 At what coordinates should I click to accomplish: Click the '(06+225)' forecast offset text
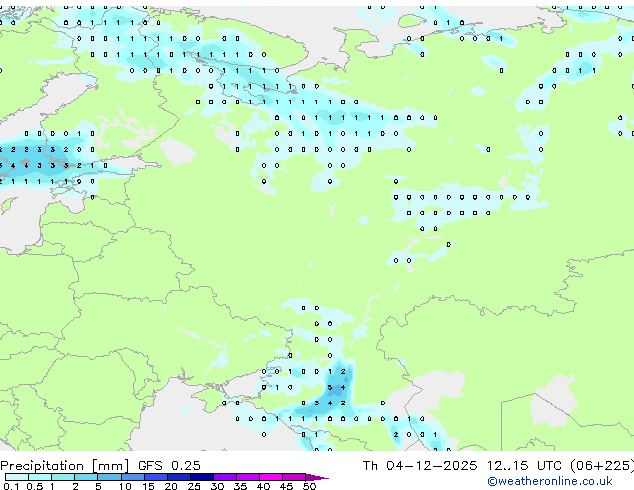pos(602,466)
